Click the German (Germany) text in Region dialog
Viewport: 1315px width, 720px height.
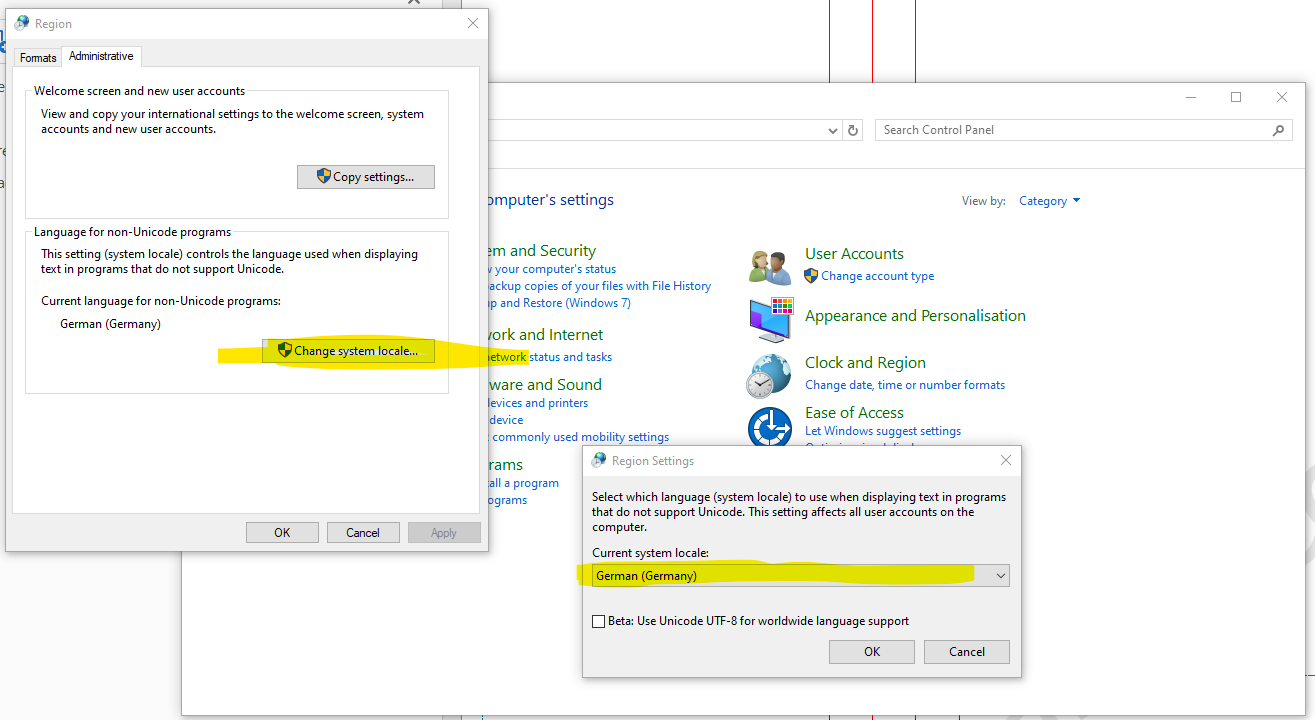(110, 324)
